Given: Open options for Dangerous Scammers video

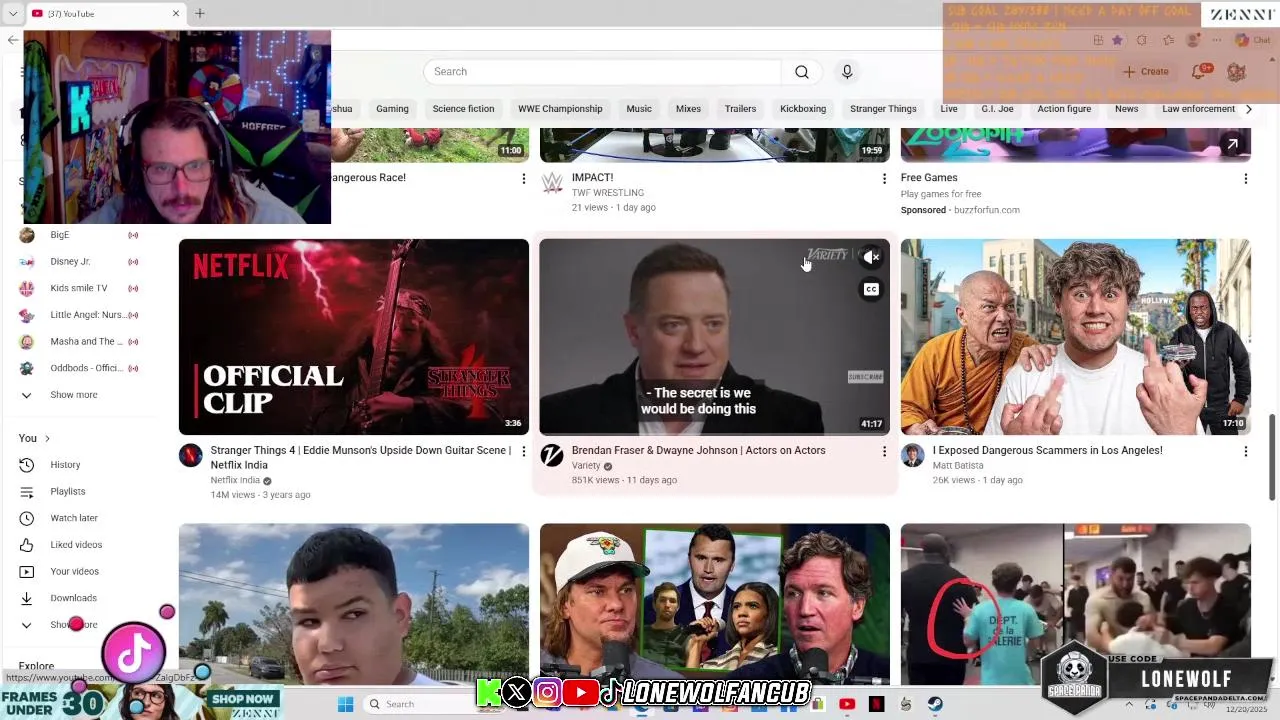Looking at the screenshot, I should pos(1245,452).
